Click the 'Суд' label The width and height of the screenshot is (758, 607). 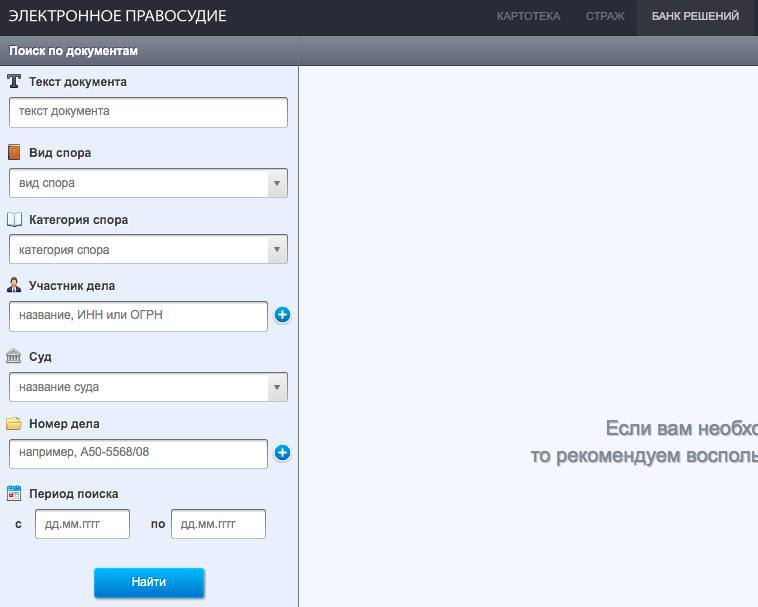coord(40,357)
